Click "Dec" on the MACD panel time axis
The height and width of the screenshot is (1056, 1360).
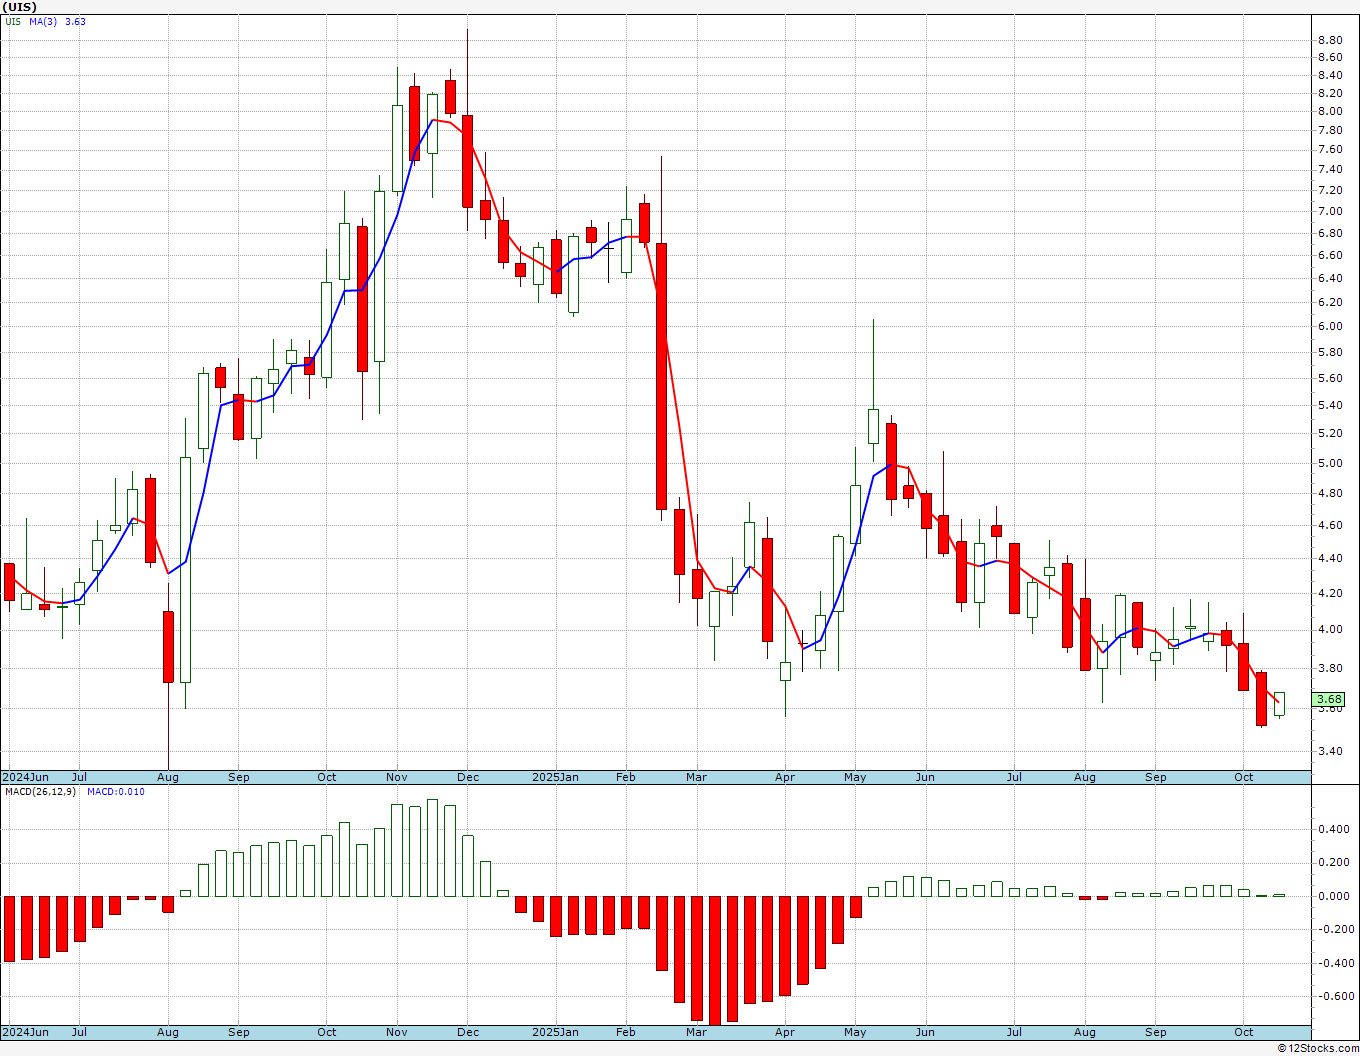point(468,1032)
